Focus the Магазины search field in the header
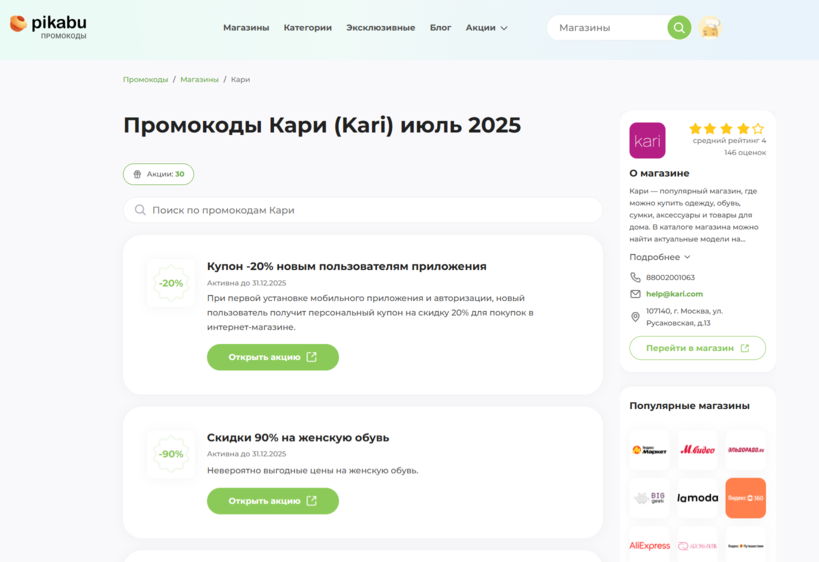 coord(609,28)
